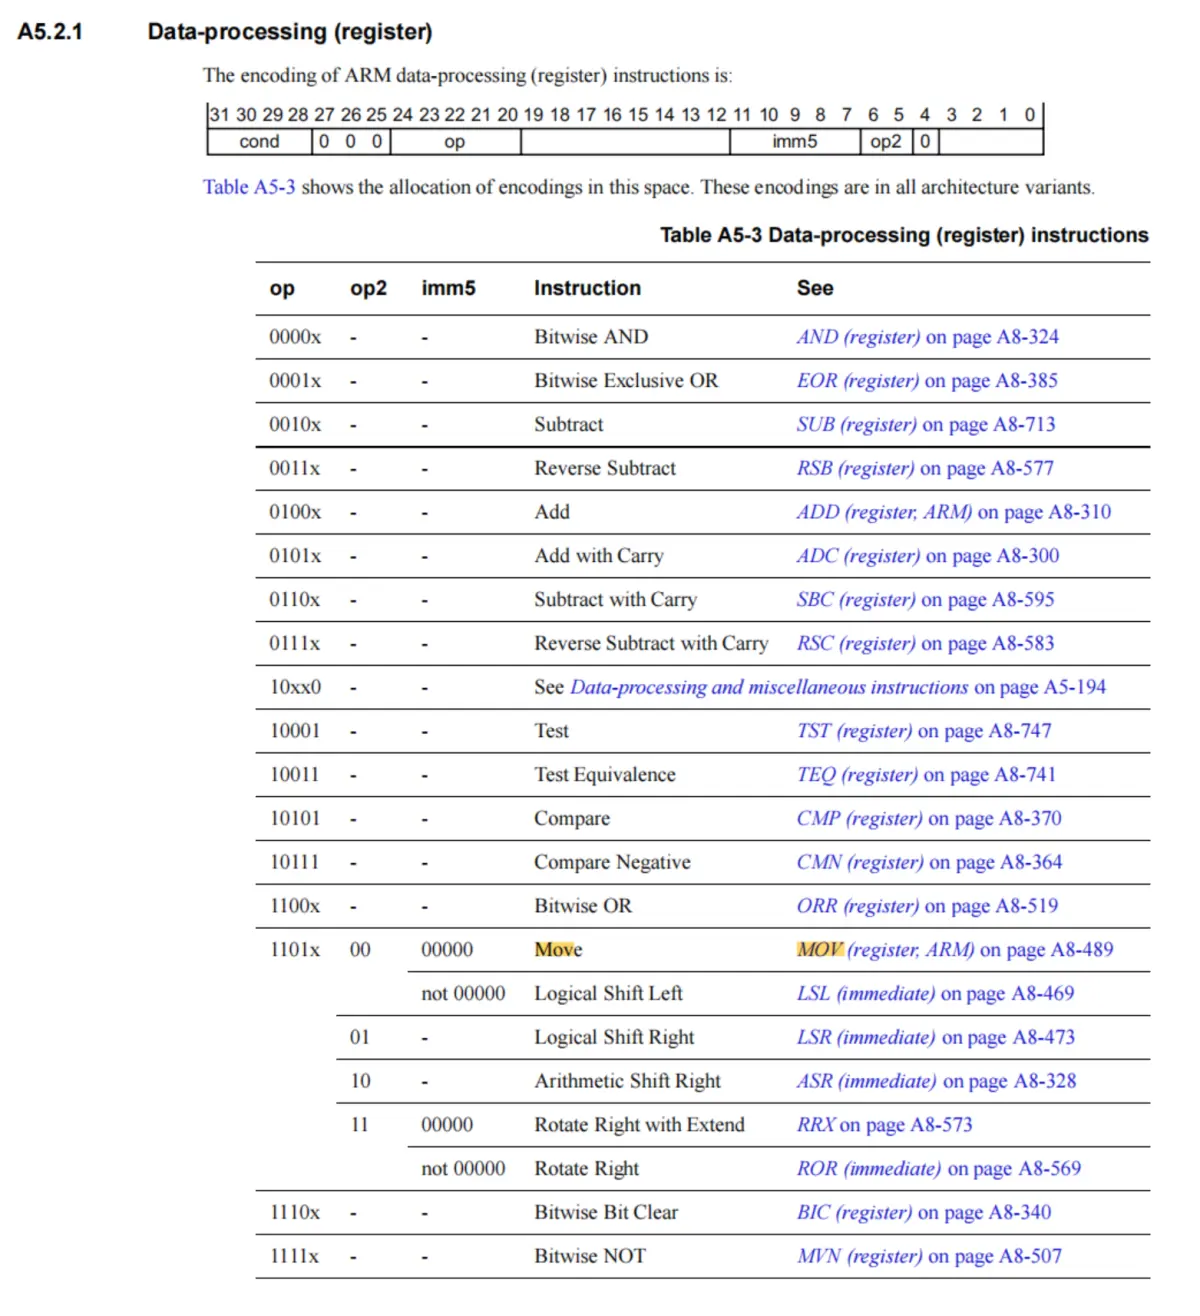Screen dimensions: 1200x1316
Task: Click the 'Rotate Right with Extend' instruction text
Action: pyautogui.click(x=639, y=1126)
